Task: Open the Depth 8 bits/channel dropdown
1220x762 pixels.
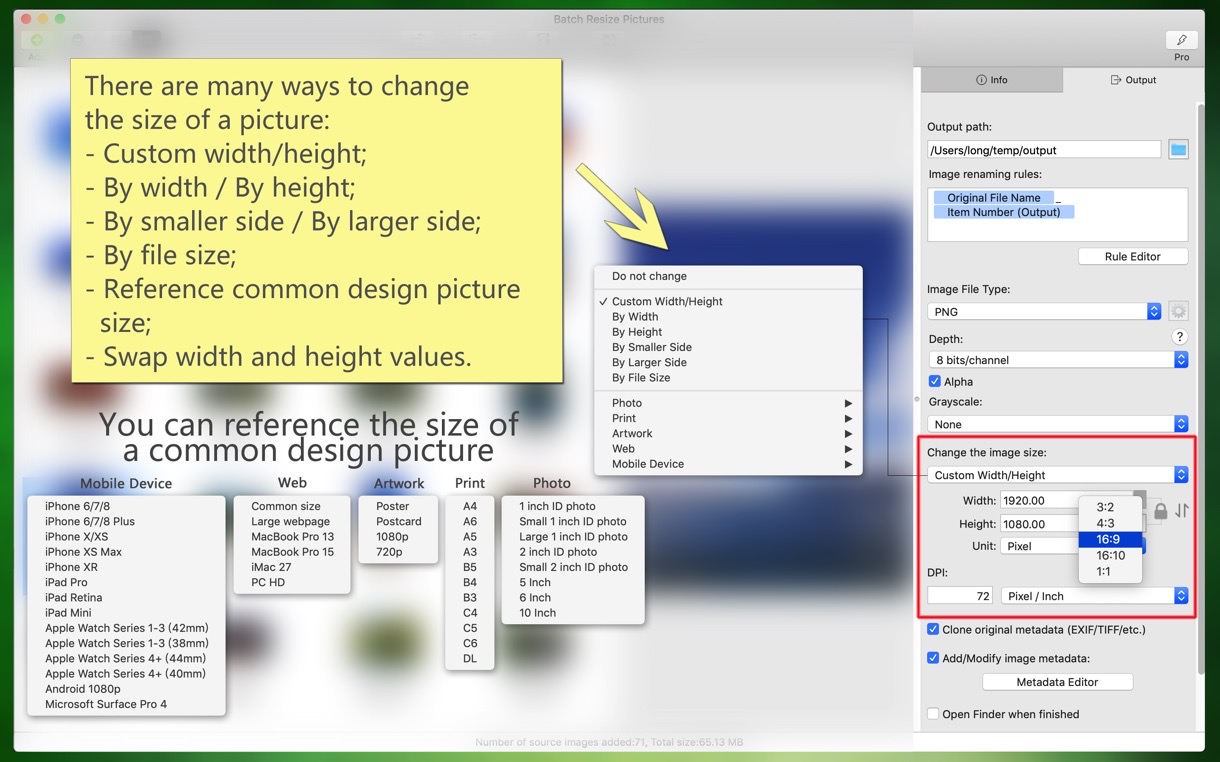Action: [x=1058, y=360]
